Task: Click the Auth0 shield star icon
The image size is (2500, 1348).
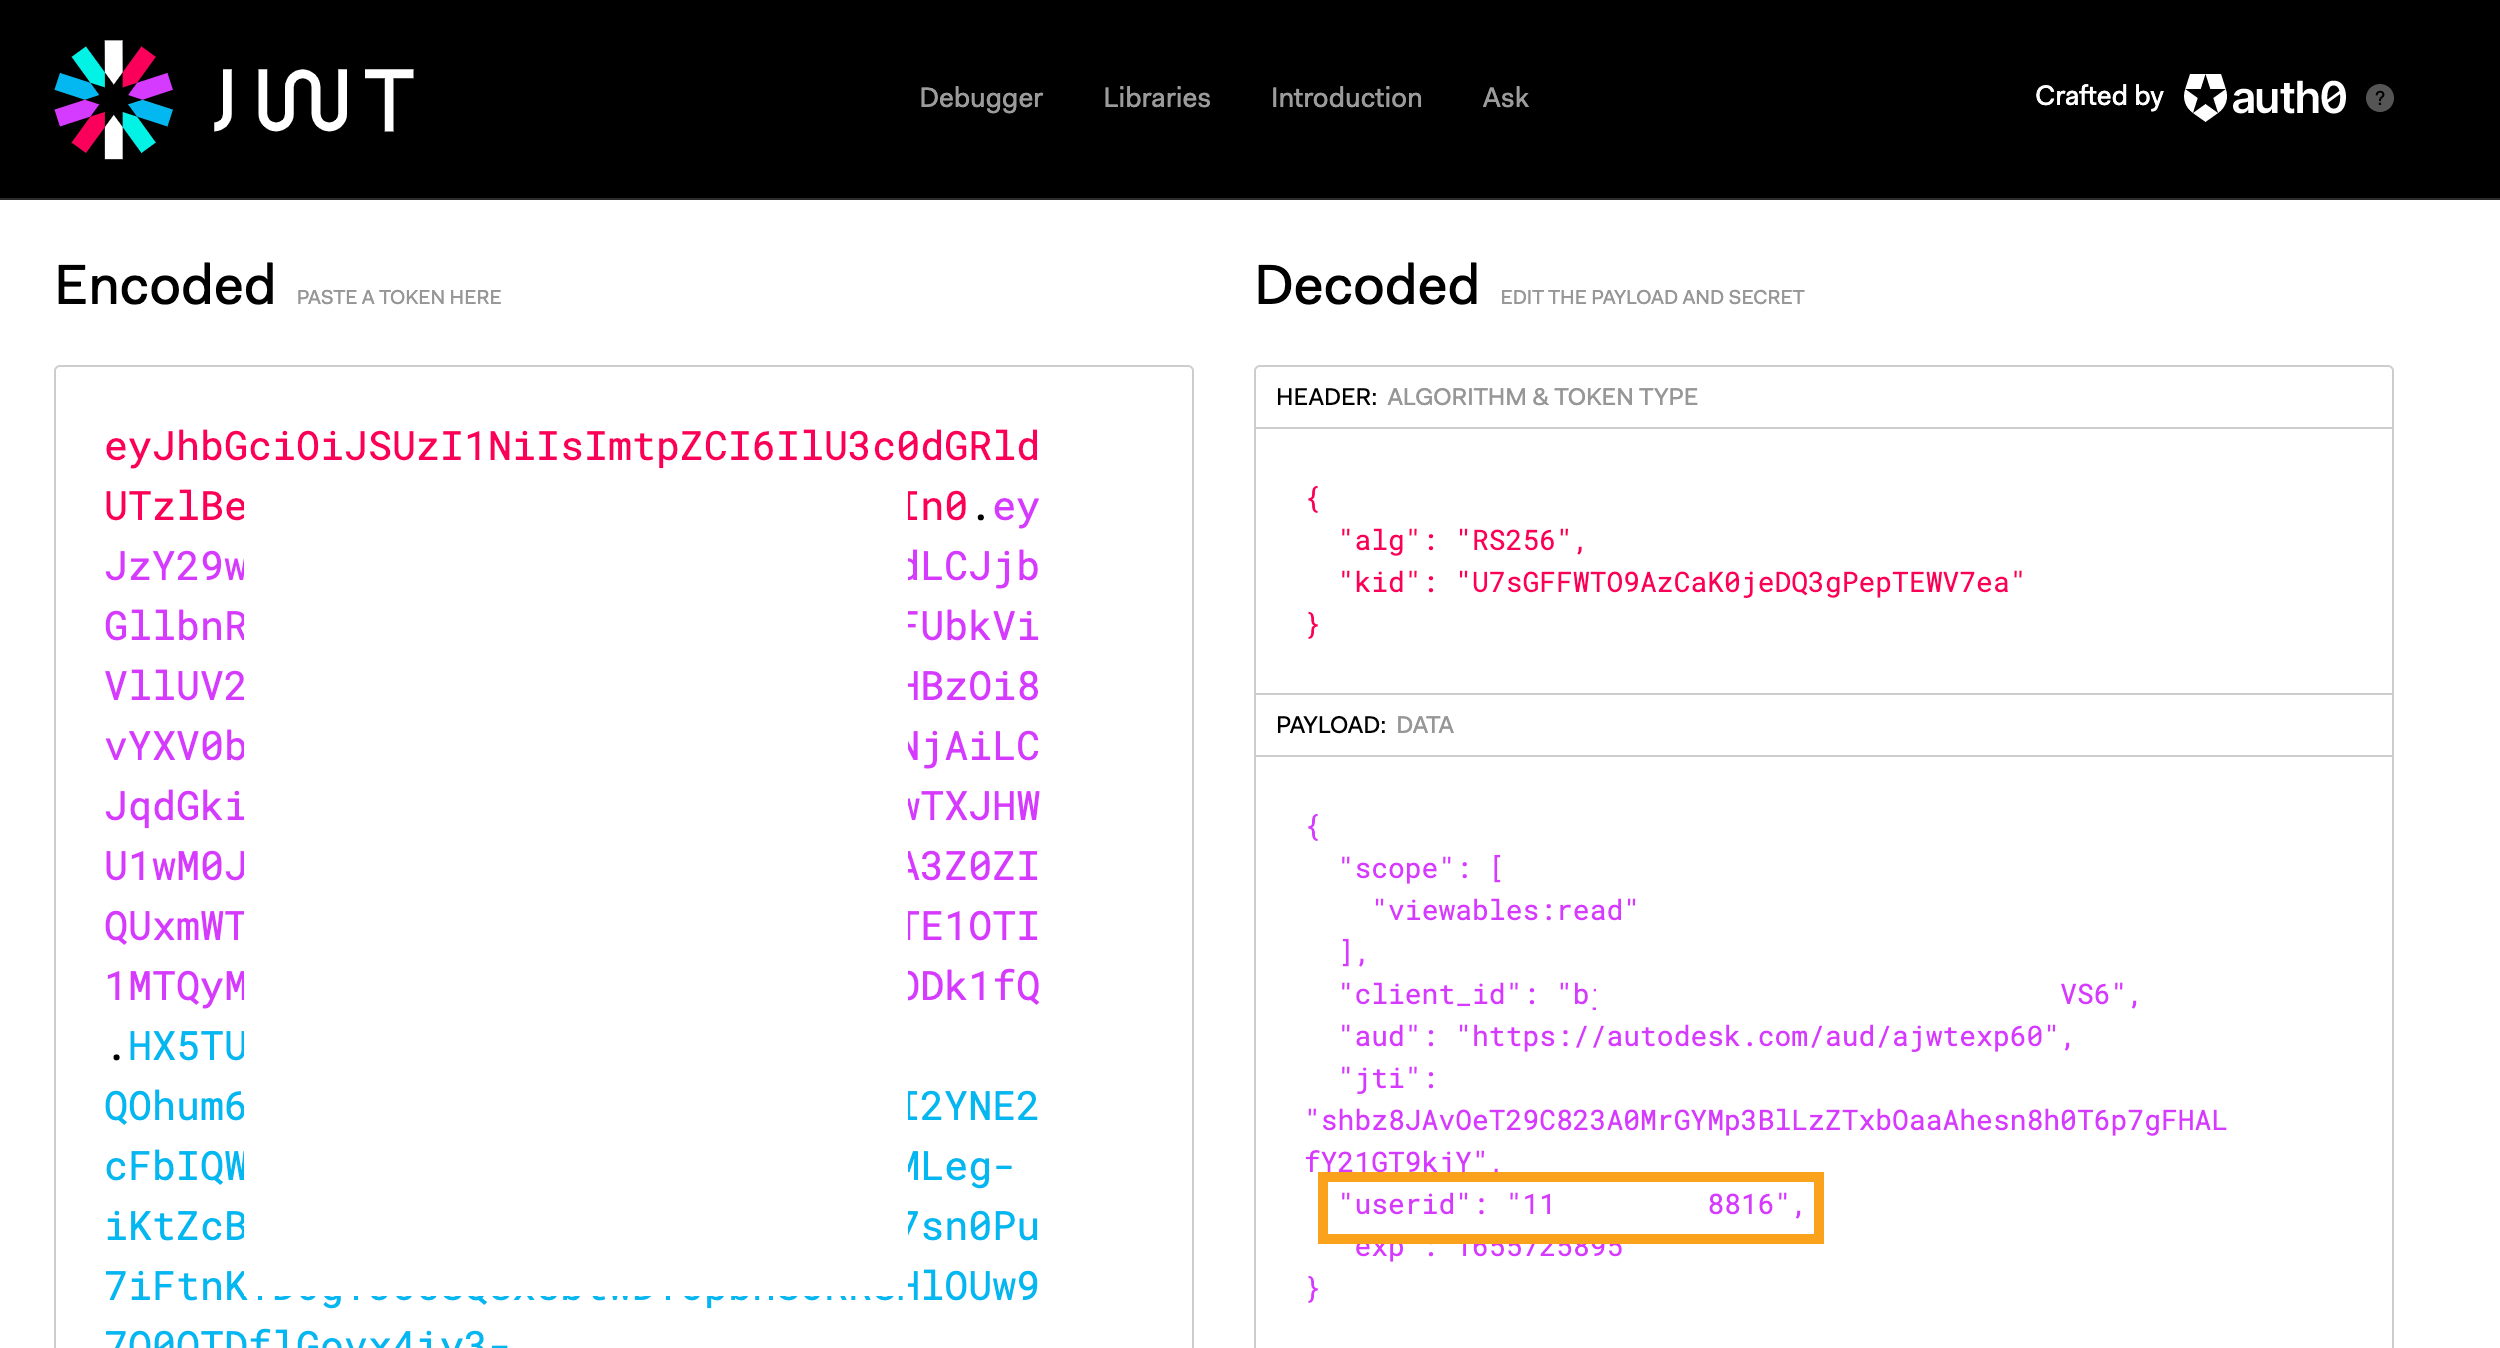Action: [x=2205, y=98]
